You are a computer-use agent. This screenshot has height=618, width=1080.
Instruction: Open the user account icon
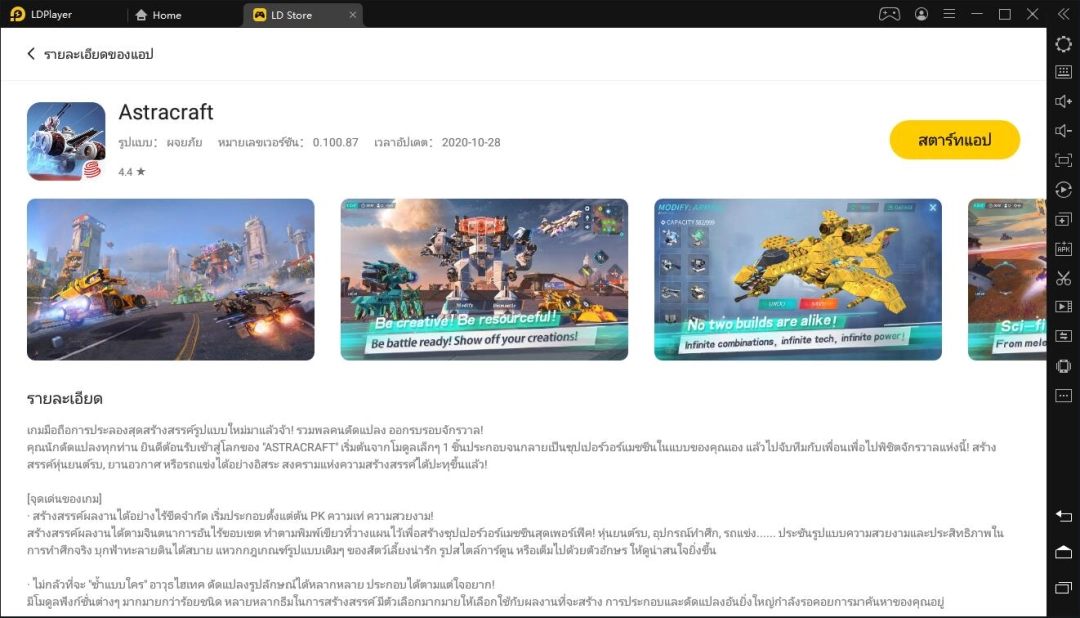[921, 14]
